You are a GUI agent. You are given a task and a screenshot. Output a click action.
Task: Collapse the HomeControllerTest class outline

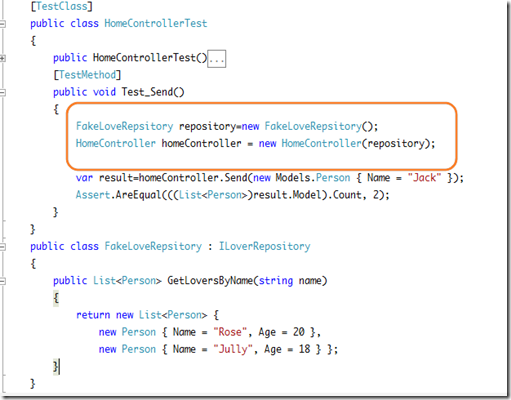point(2,24)
